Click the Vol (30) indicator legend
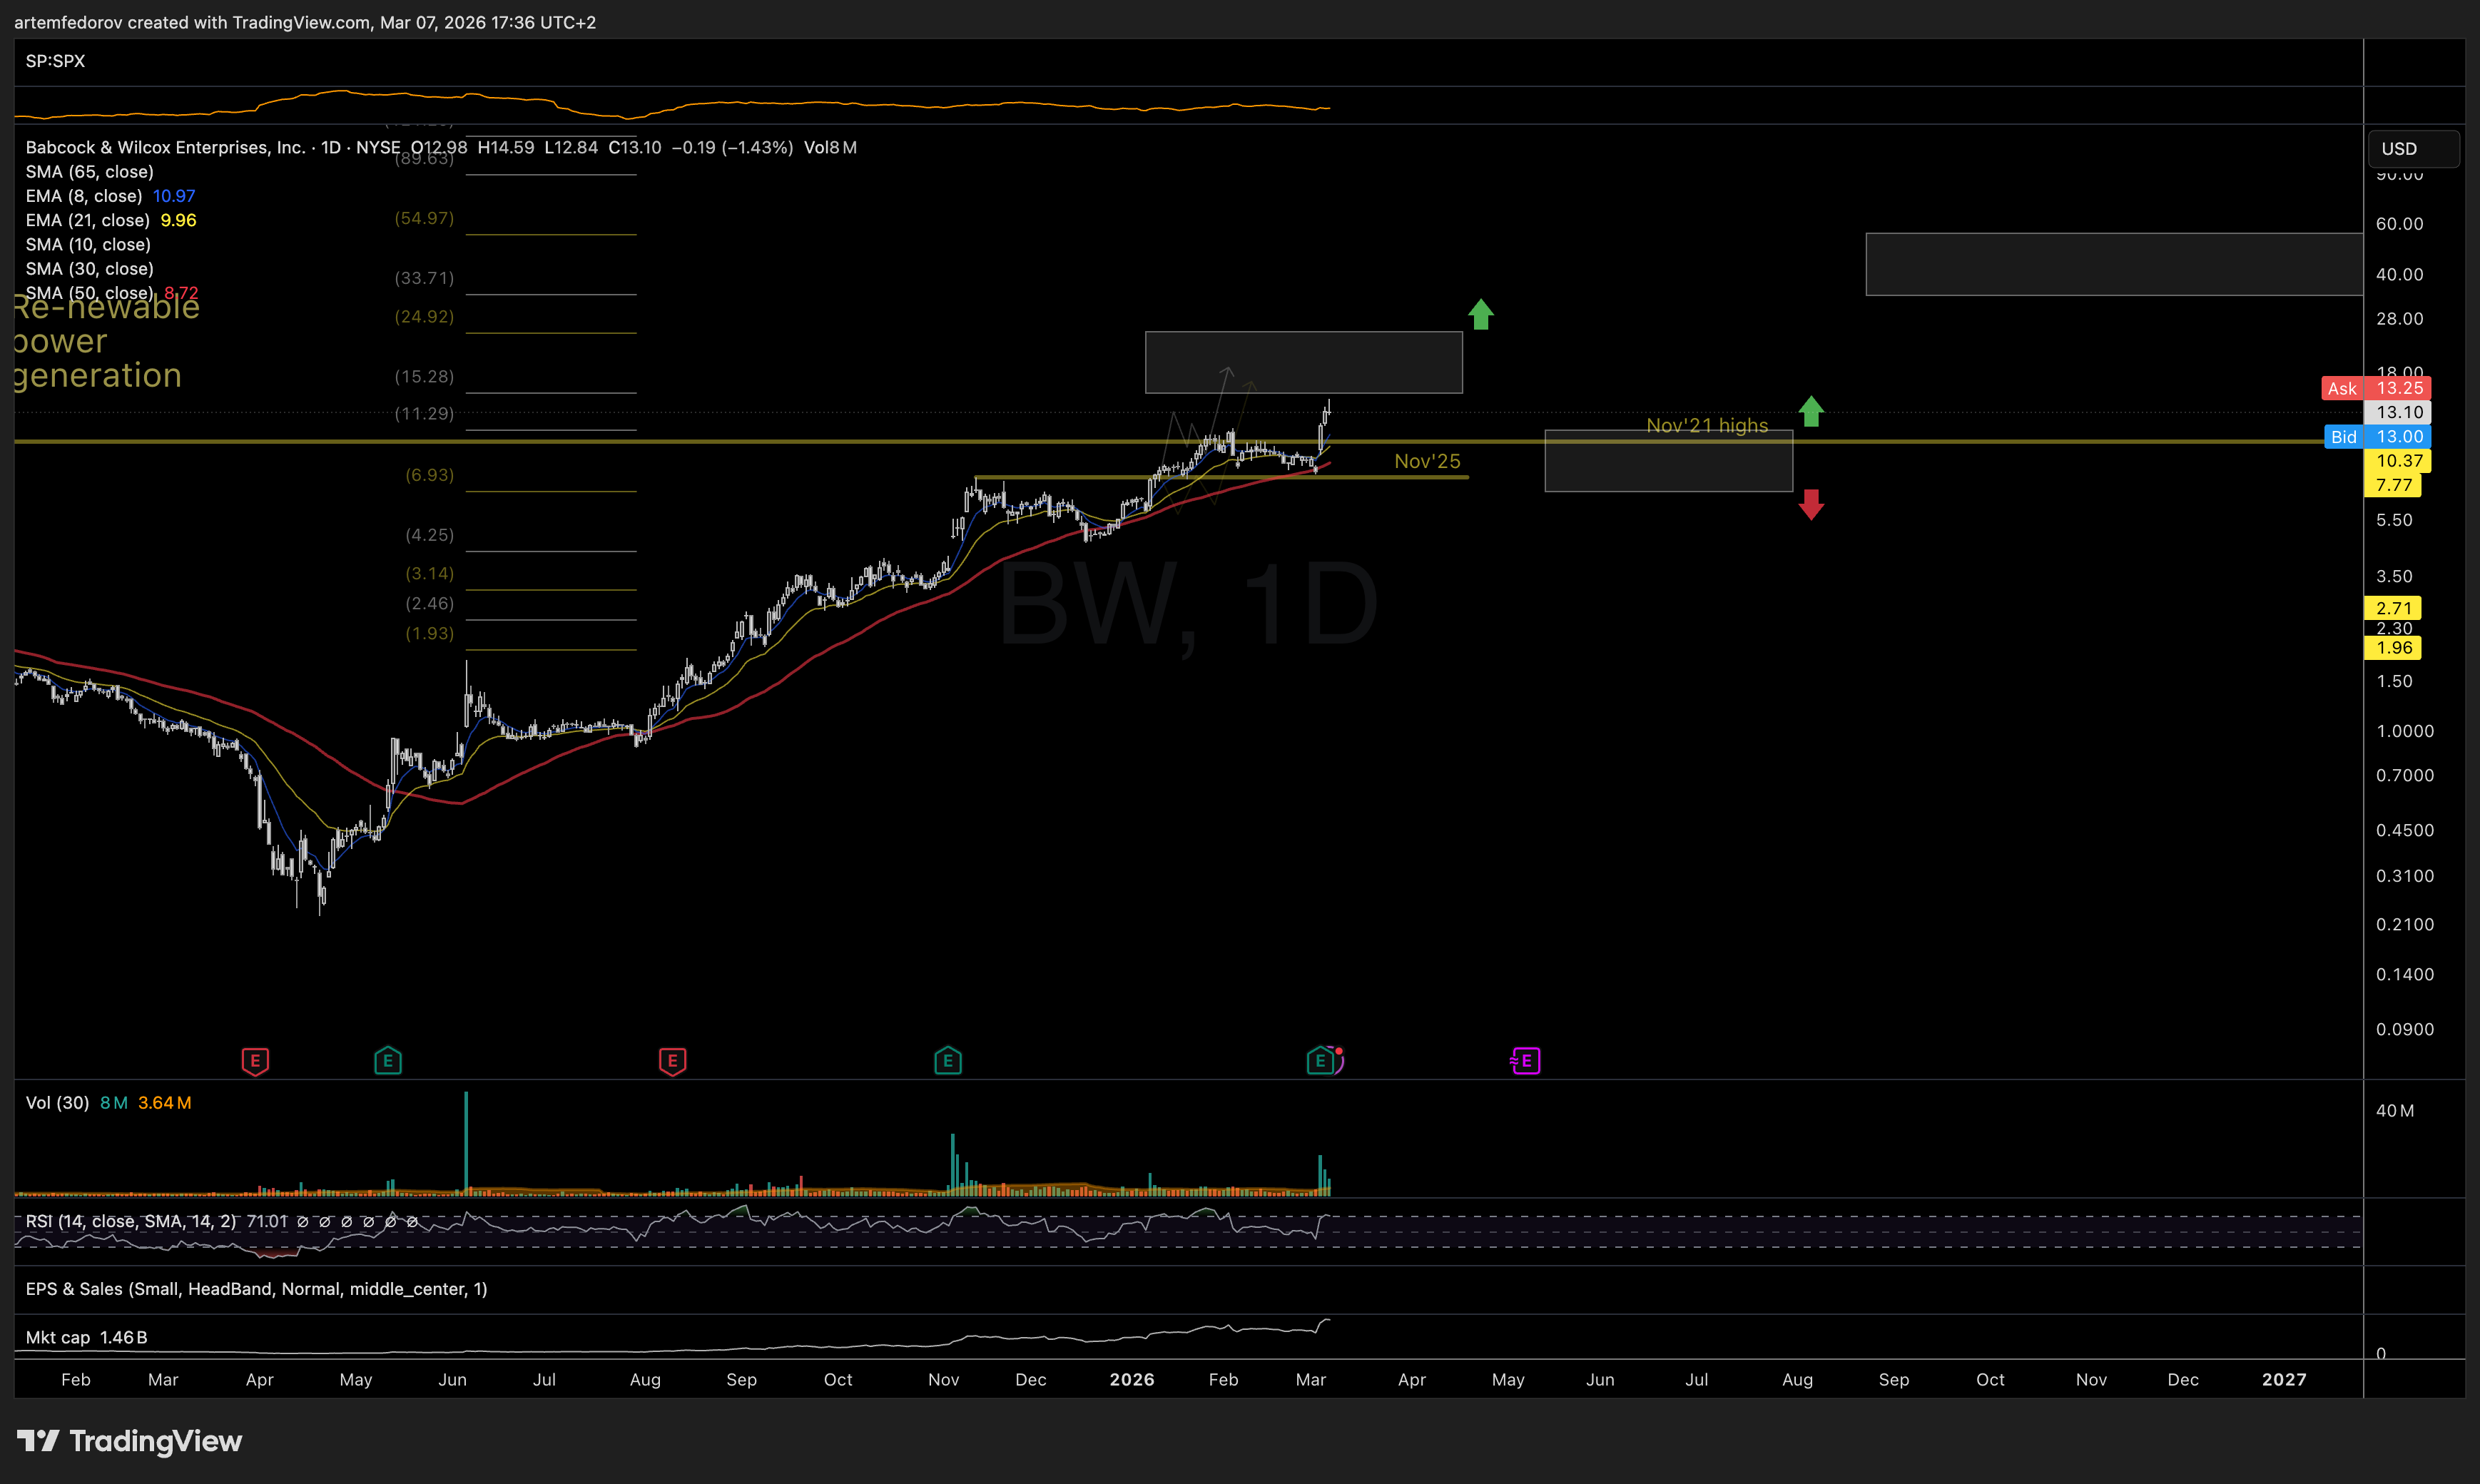The image size is (2480, 1484). click(x=57, y=1103)
